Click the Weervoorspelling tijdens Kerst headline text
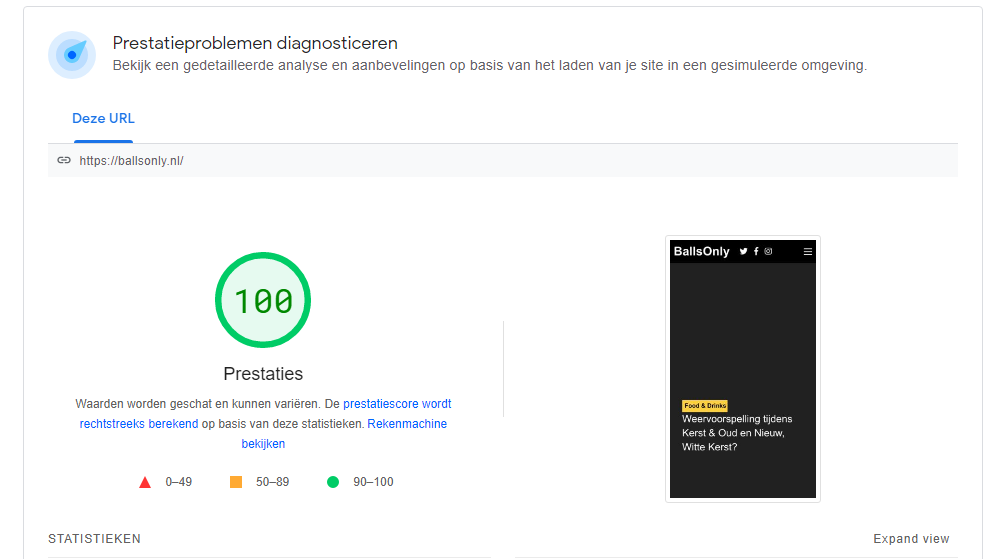This screenshot has width=989, height=559. click(737, 433)
